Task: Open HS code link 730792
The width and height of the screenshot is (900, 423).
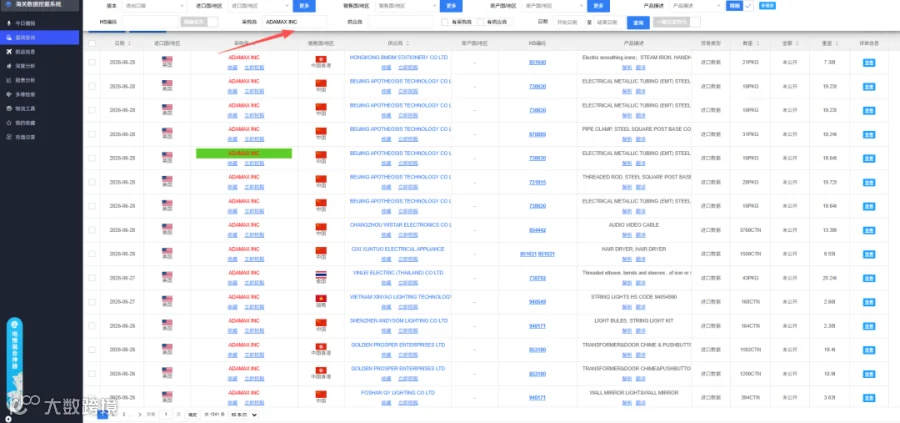Action: (537, 278)
